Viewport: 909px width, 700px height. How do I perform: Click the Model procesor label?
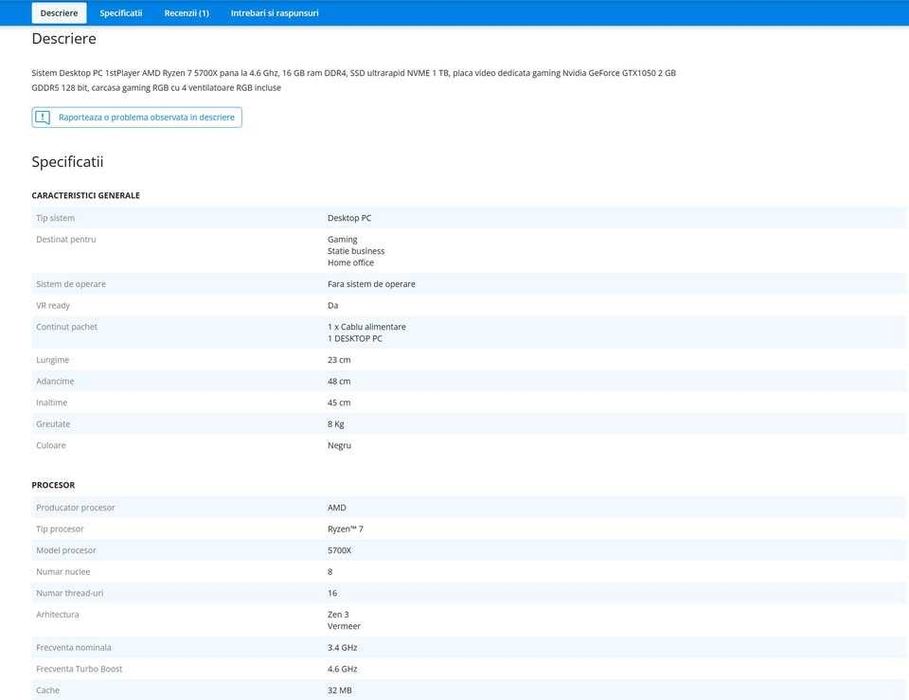pos(66,551)
